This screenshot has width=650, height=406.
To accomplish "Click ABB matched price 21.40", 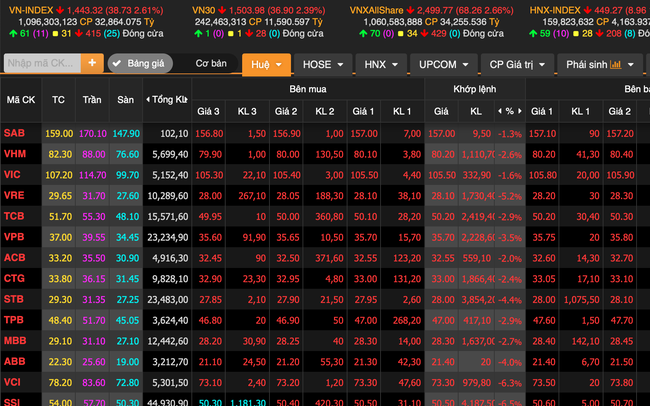I will click(x=443, y=362).
